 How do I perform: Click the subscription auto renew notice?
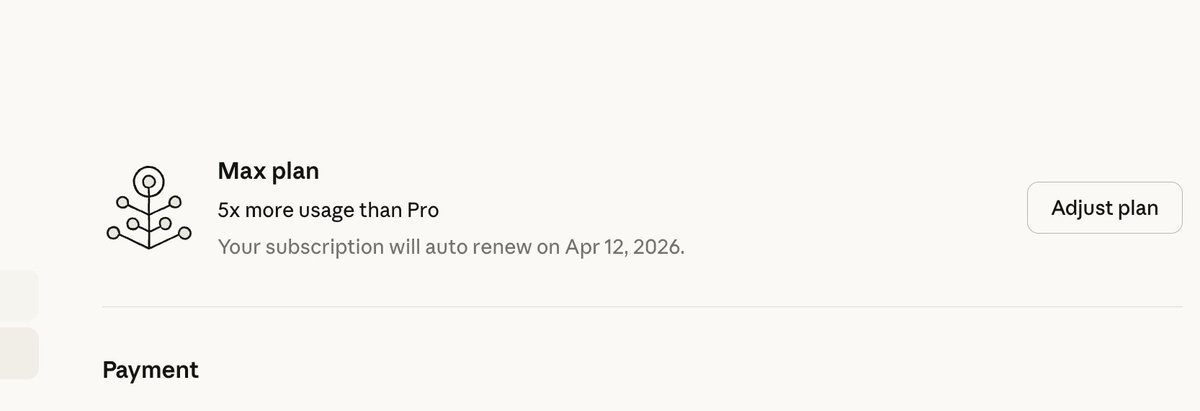click(x=451, y=246)
